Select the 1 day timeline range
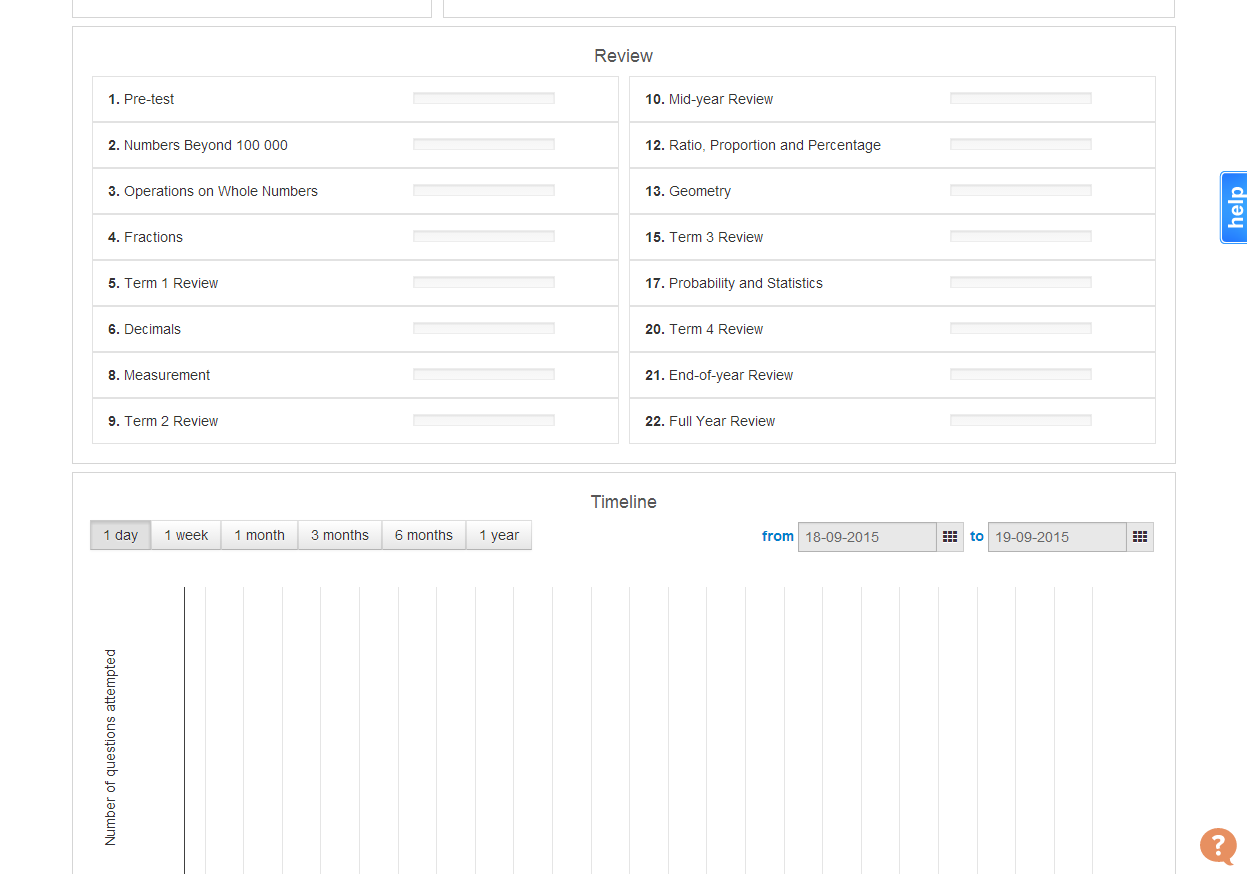The image size is (1247, 874). tap(121, 535)
